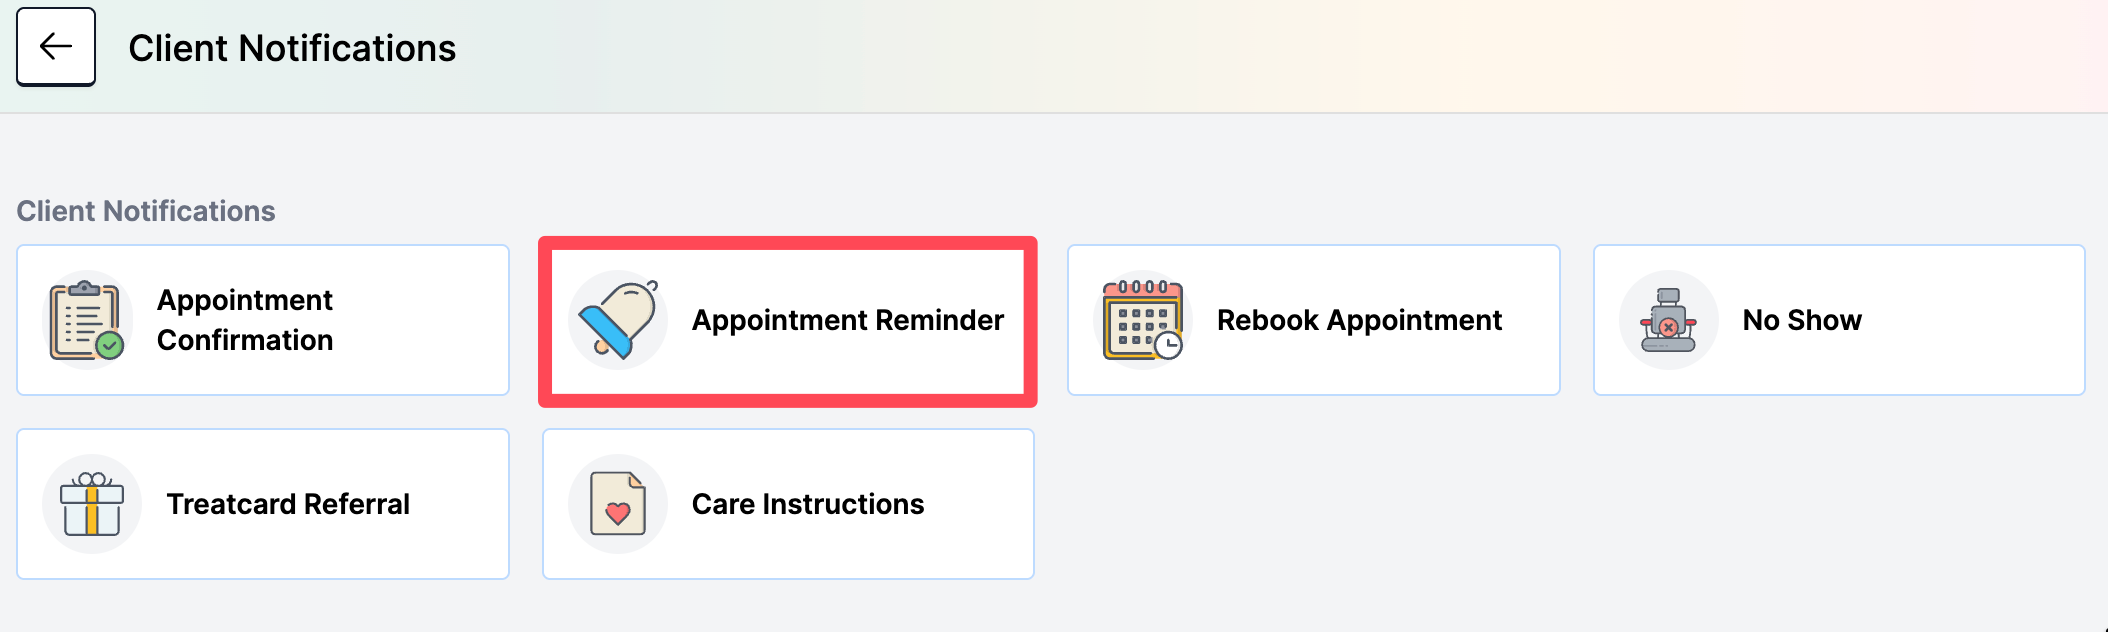Click the red heart on the Care Instructions icon
The height and width of the screenshot is (632, 2108).
click(618, 513)
